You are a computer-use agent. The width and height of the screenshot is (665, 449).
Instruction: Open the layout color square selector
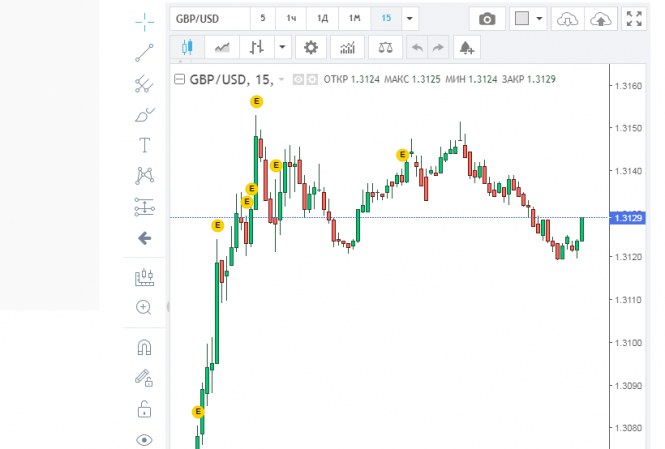click(522, 19)
